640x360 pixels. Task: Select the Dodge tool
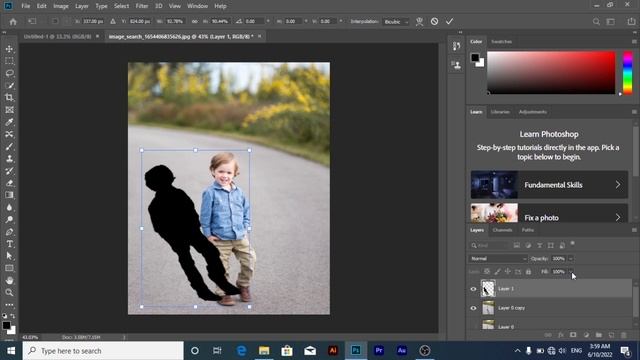click(9, 220)
